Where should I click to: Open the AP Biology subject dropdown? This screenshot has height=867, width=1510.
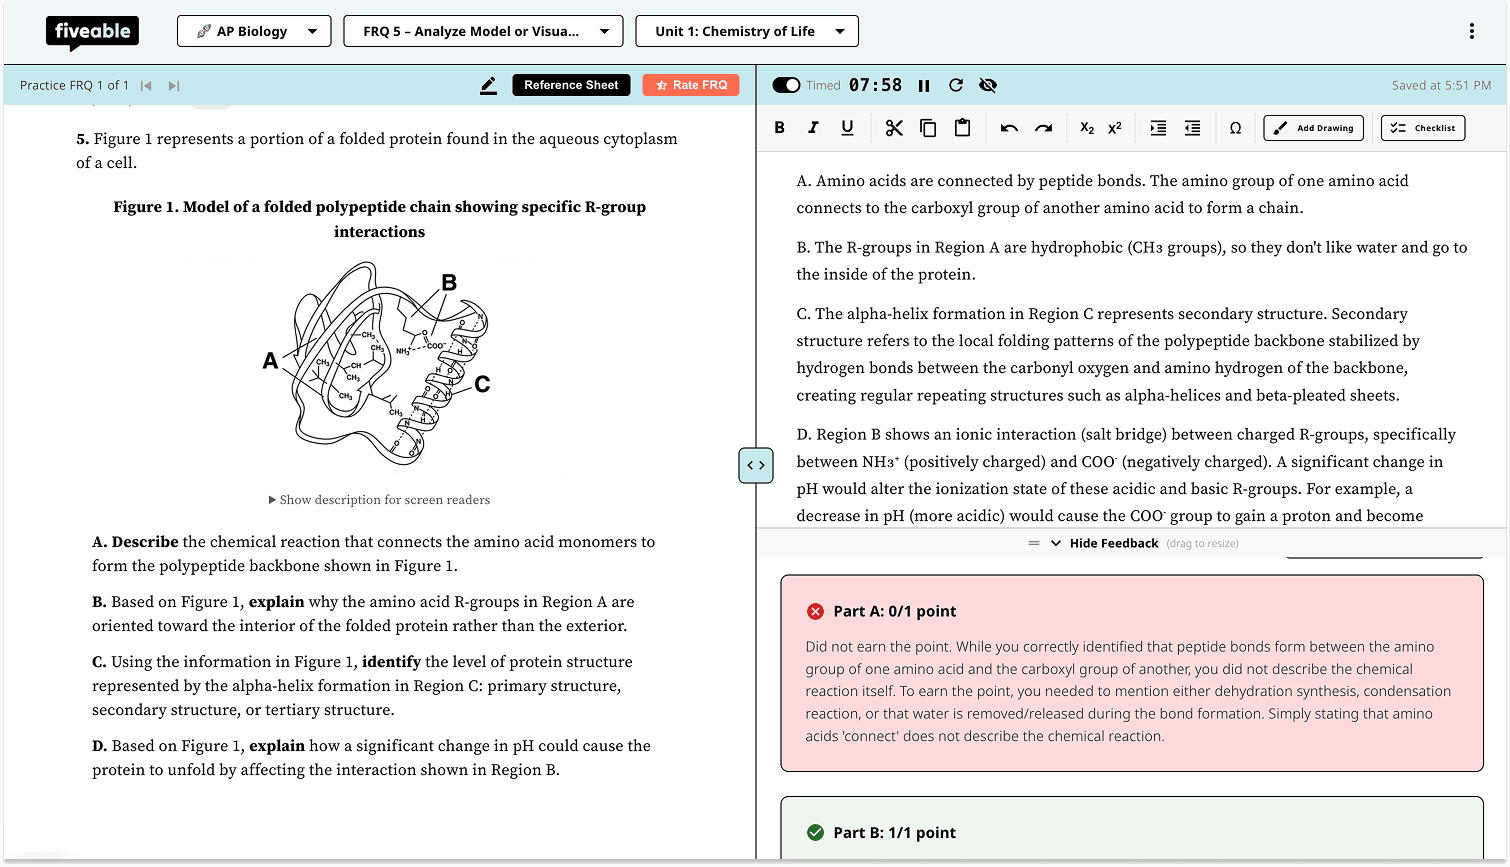254,31
